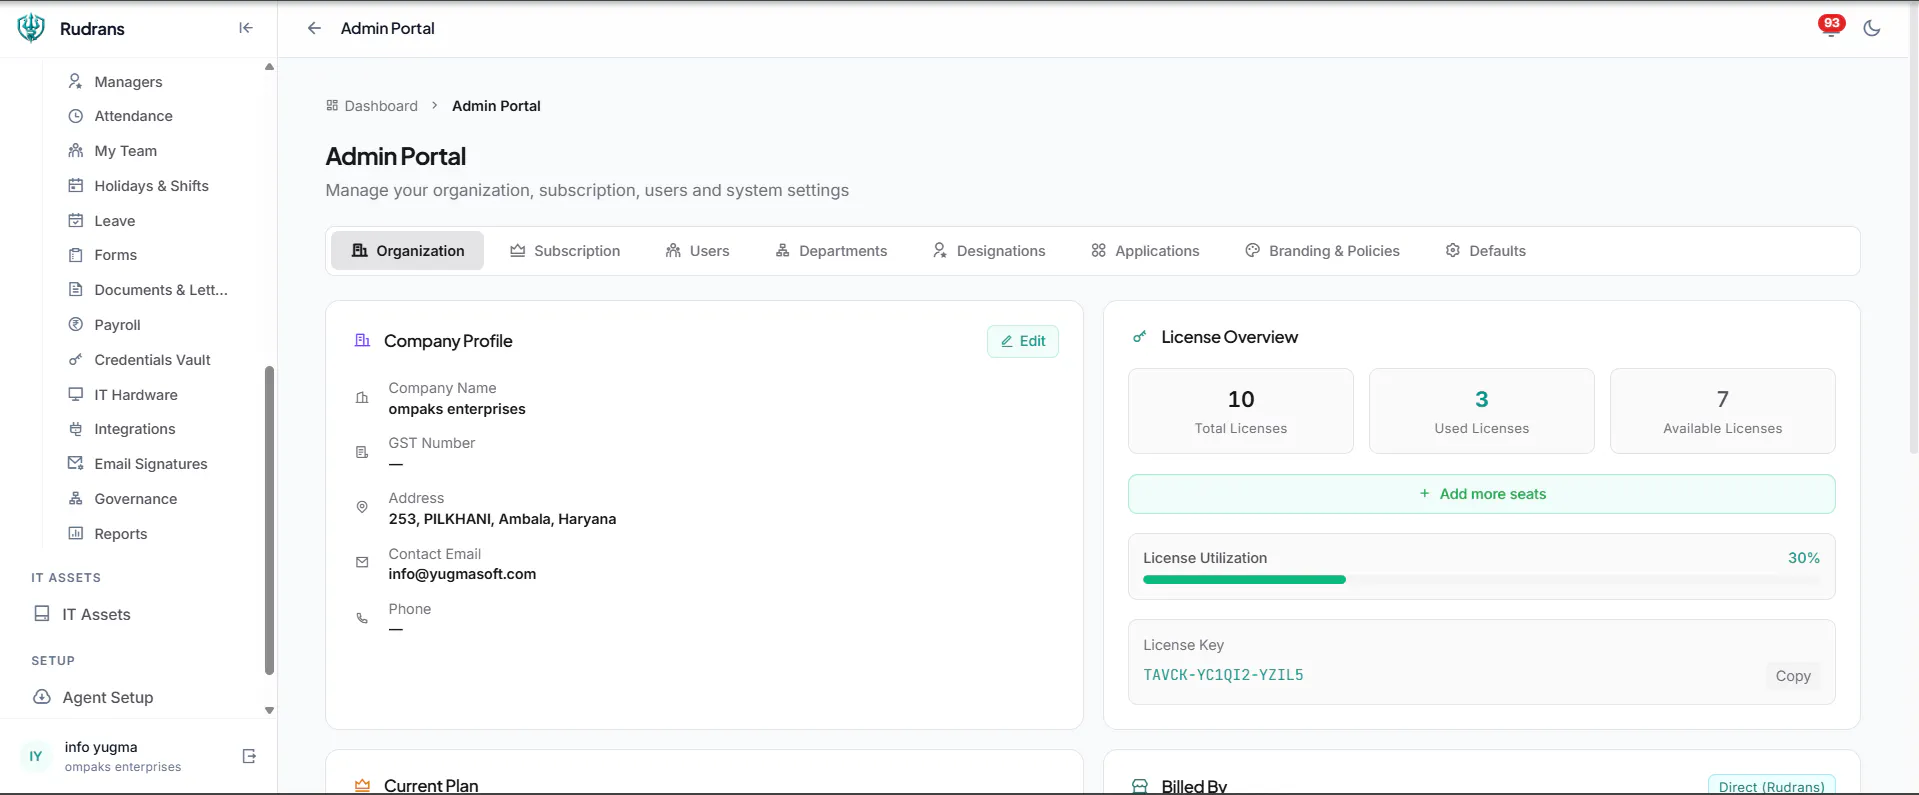Go to Email Signatures

(150, 464)
